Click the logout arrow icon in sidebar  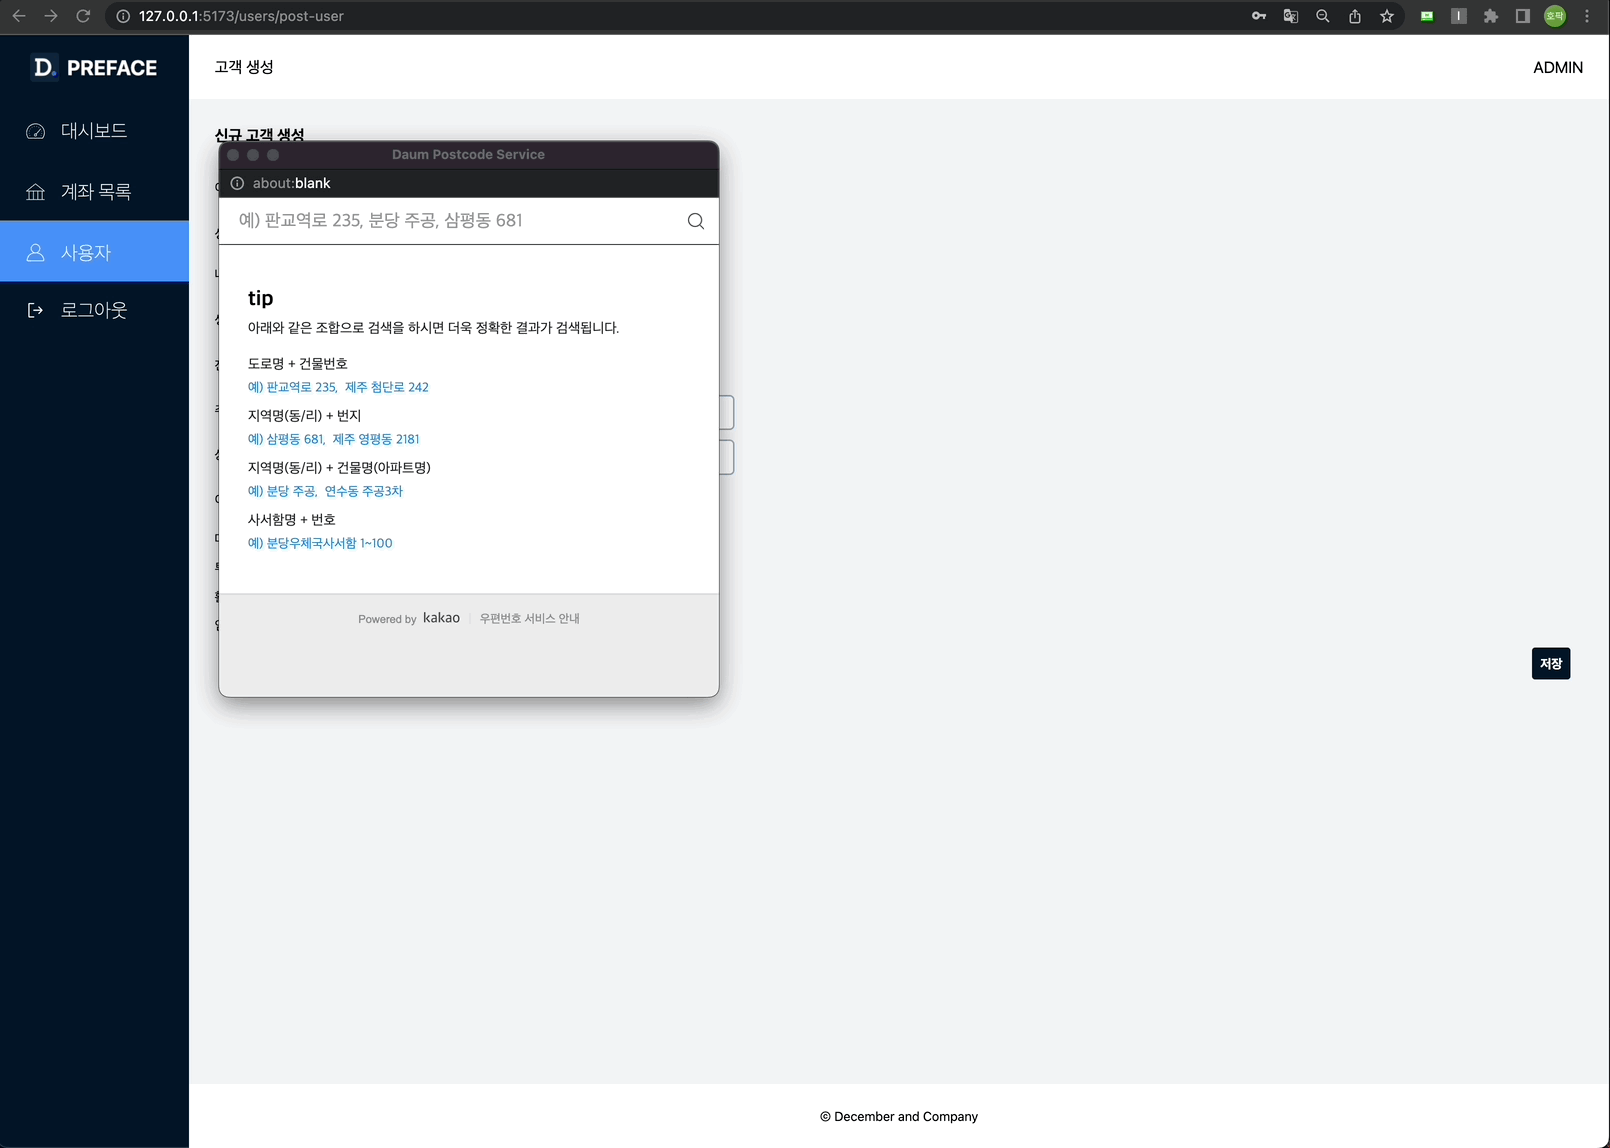(36, 310)
